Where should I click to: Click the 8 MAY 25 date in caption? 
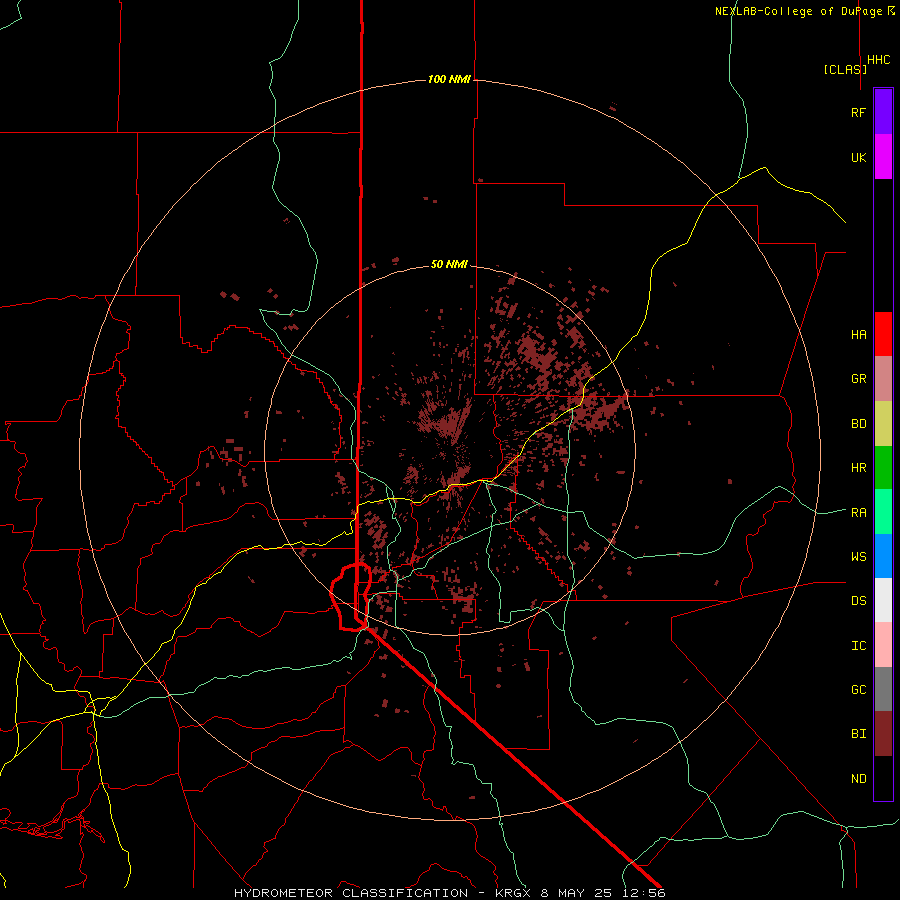pyautogui.click(x=576, y=893)
